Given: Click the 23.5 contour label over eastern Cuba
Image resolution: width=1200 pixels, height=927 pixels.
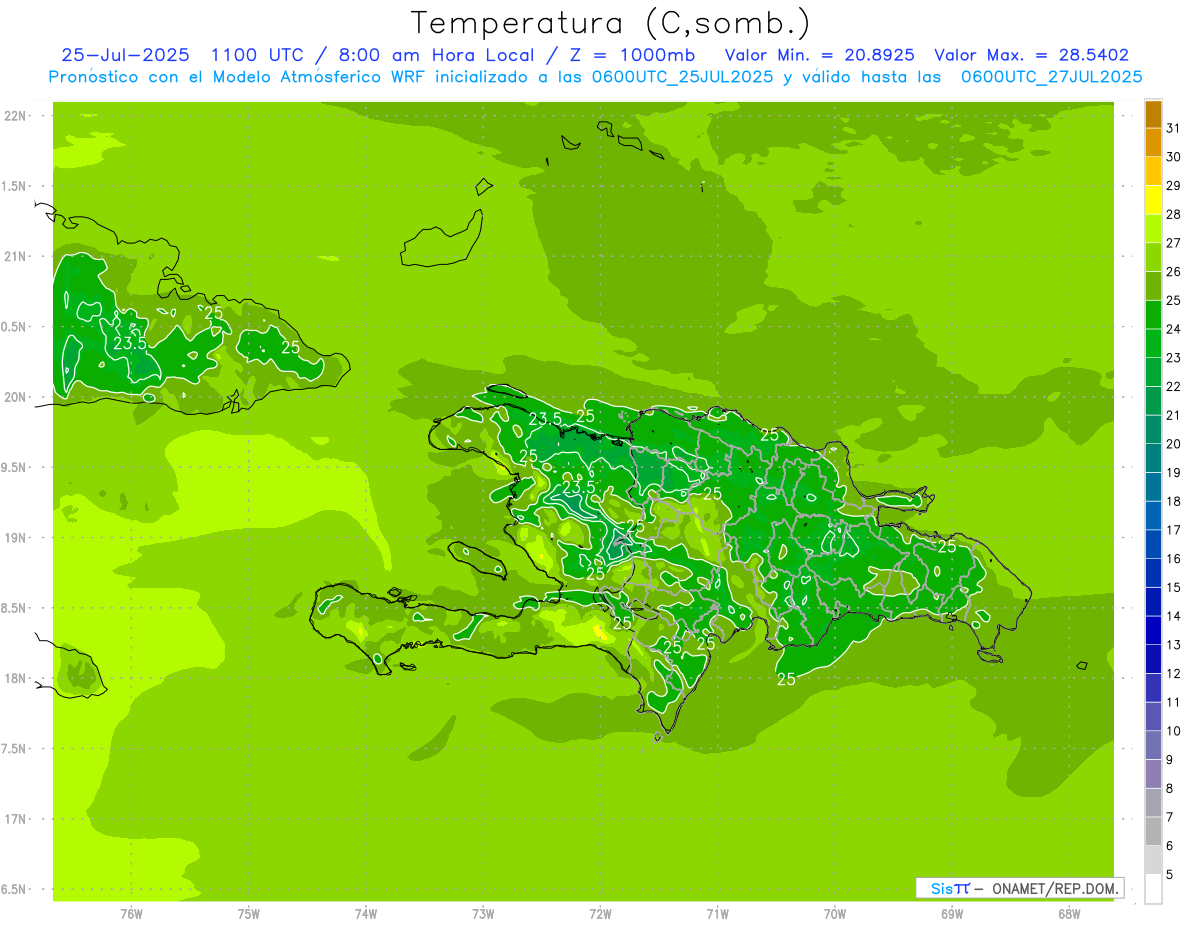Looking at the screenshot, I should point(130,344).
